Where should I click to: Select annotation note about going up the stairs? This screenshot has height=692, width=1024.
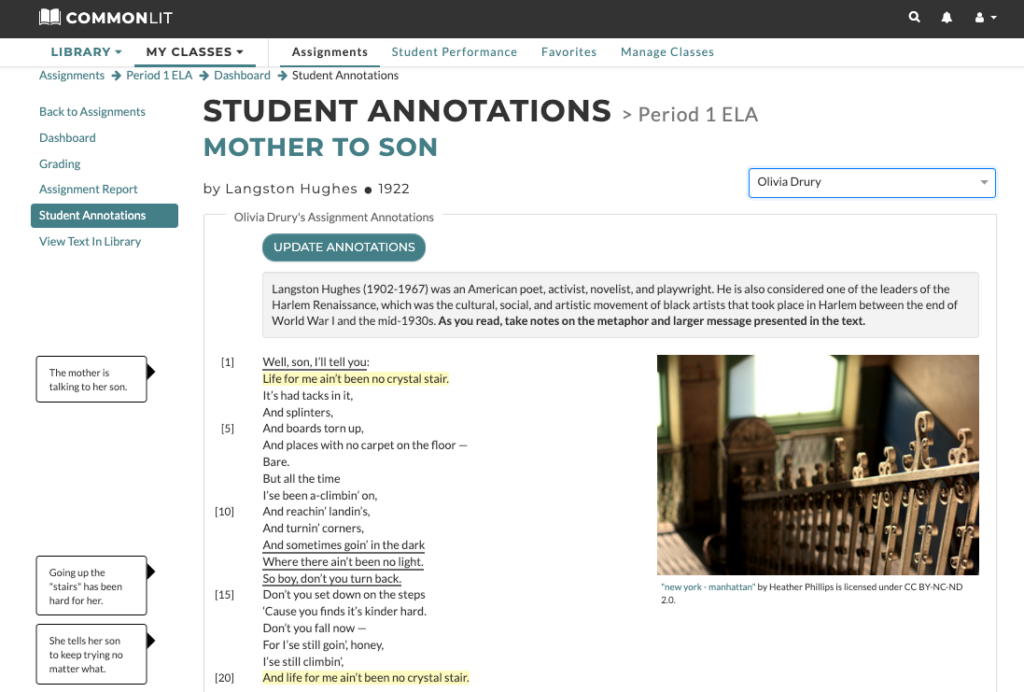[x=91, y=586]
